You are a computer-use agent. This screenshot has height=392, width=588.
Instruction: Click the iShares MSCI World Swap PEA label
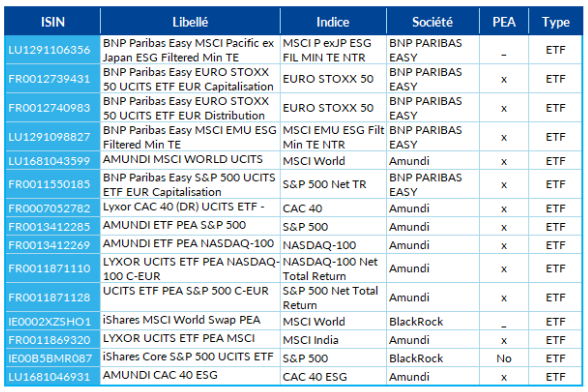pos(182,320)
